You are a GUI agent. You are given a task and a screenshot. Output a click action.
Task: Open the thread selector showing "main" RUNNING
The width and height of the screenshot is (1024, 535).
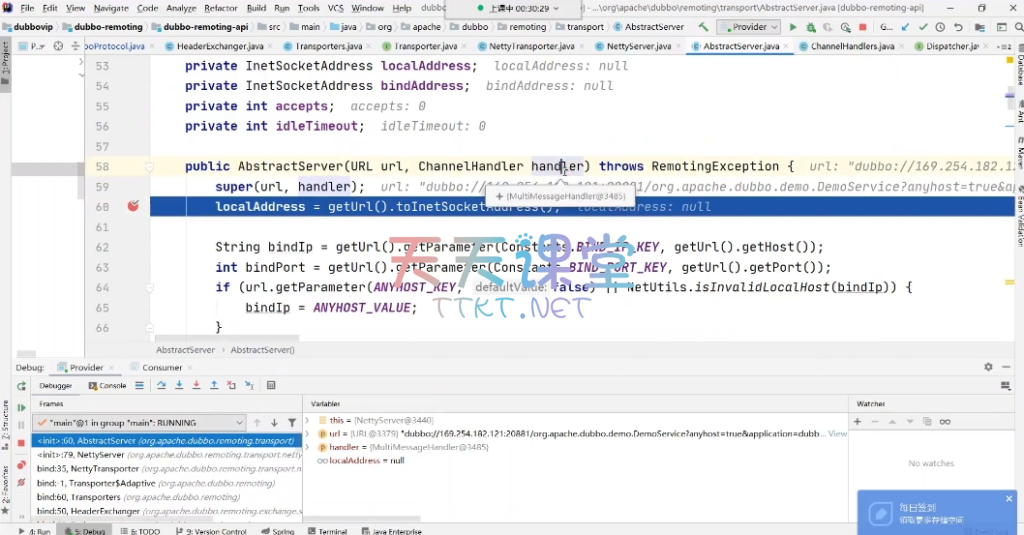click(139, 423)
